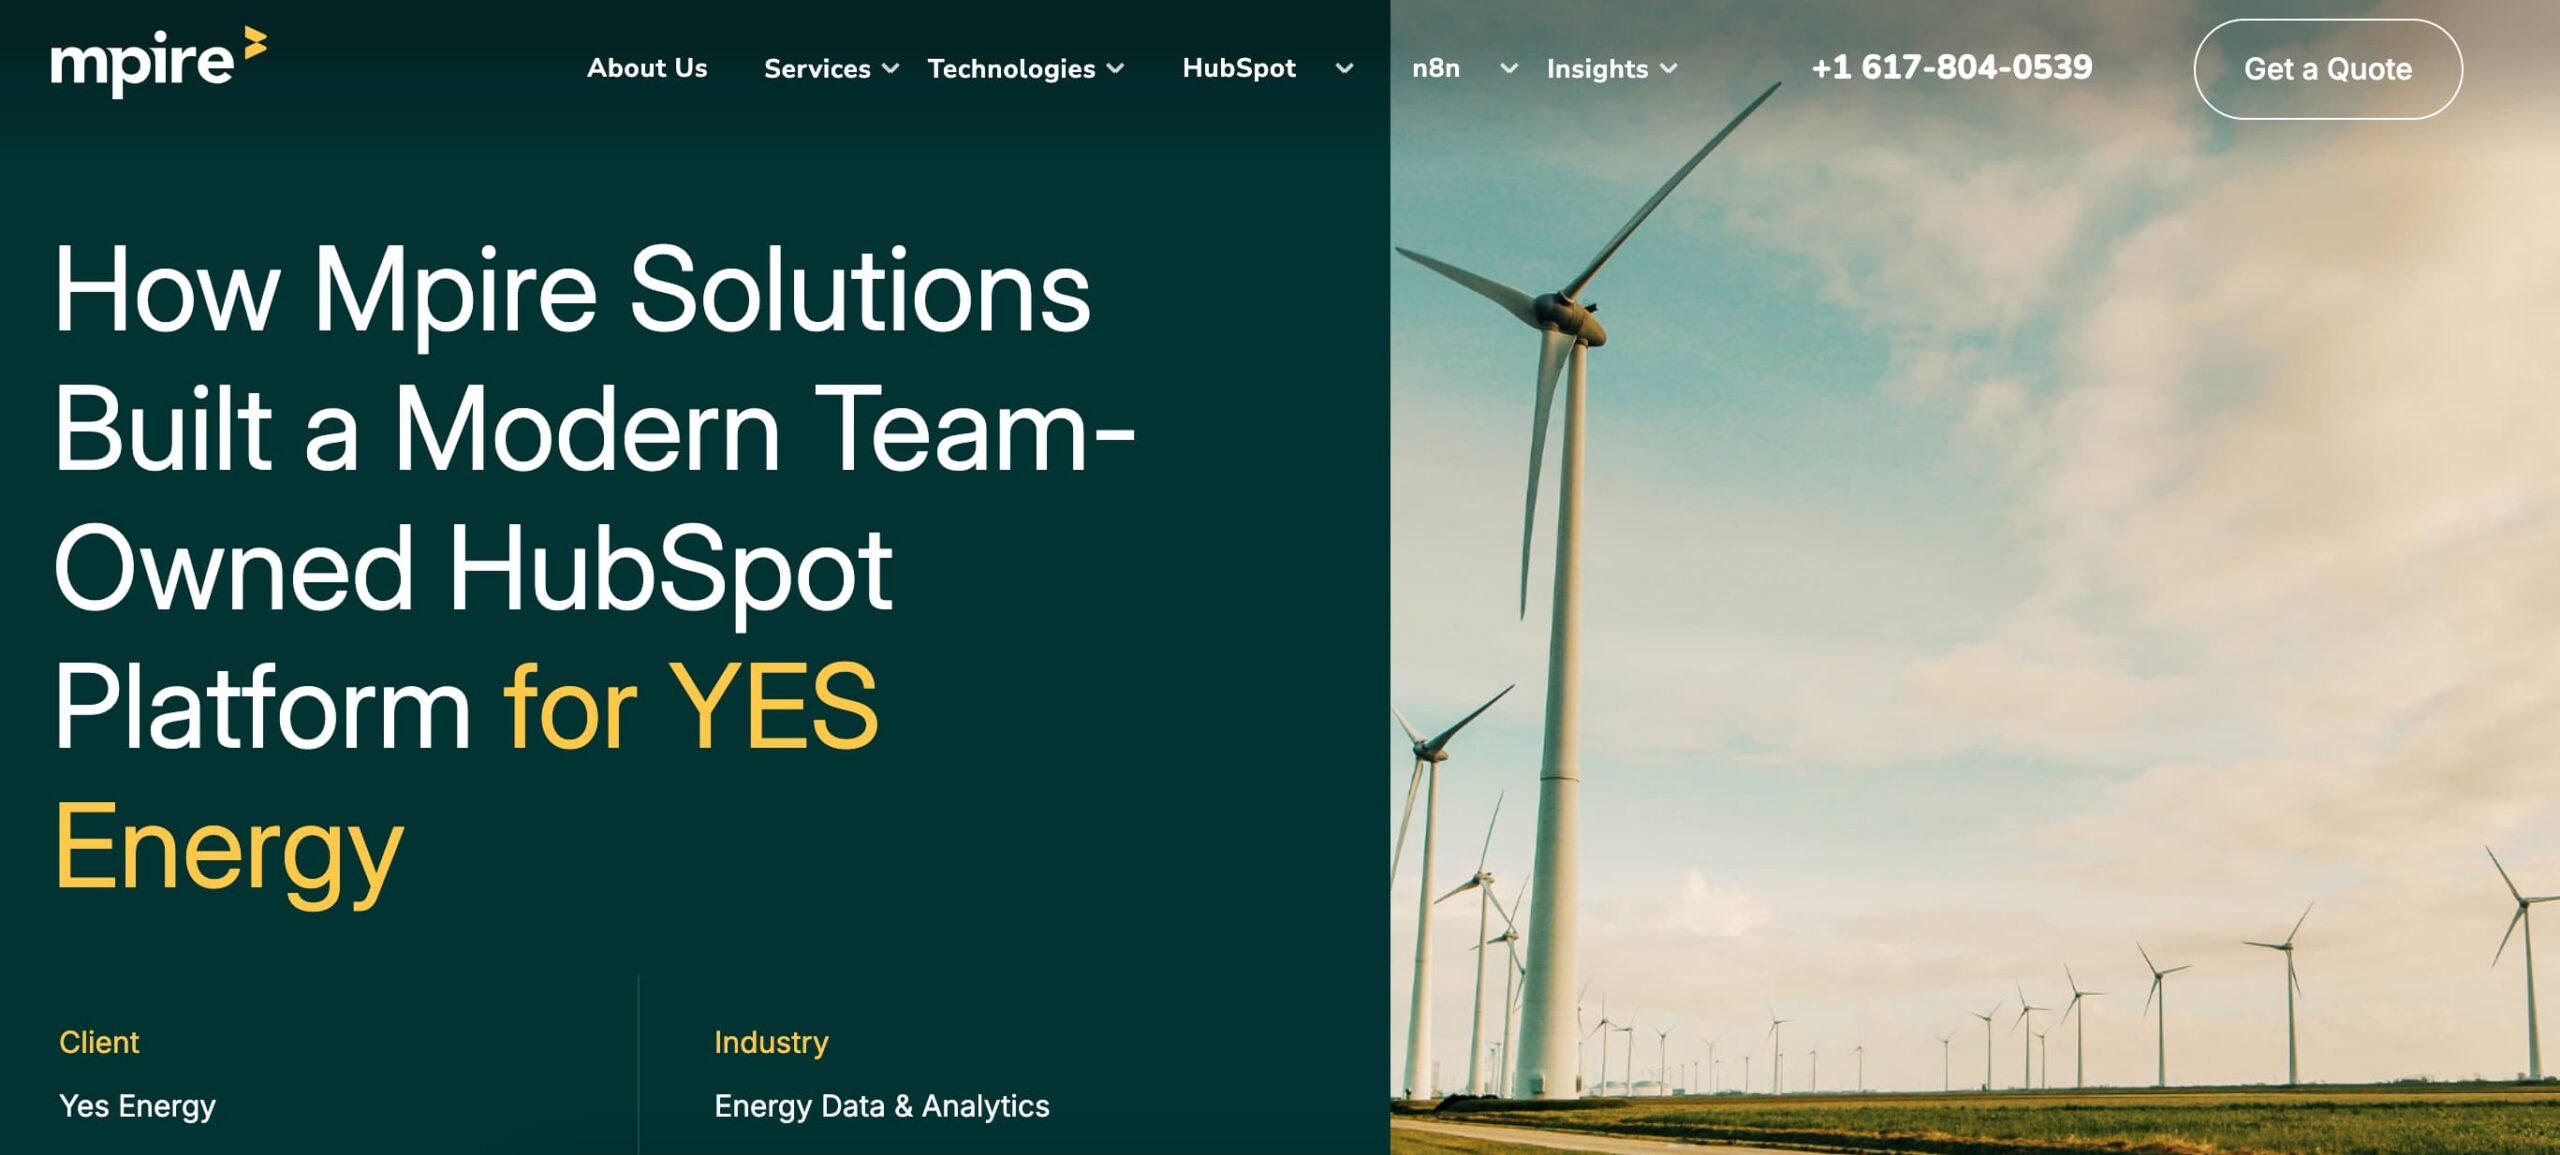Expand the n8n dropdown chevron
Screen dimensions: 2560x1155
tap(1509, 69)
